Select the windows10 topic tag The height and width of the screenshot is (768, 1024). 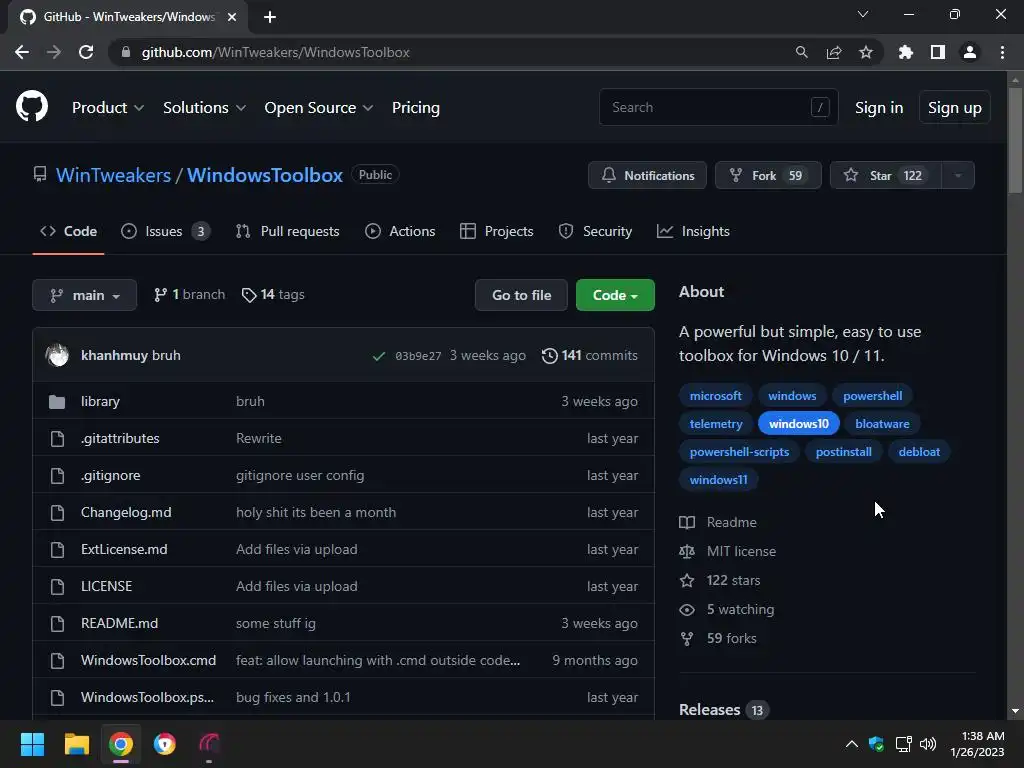pyautogui.click(x=799, y=424)
